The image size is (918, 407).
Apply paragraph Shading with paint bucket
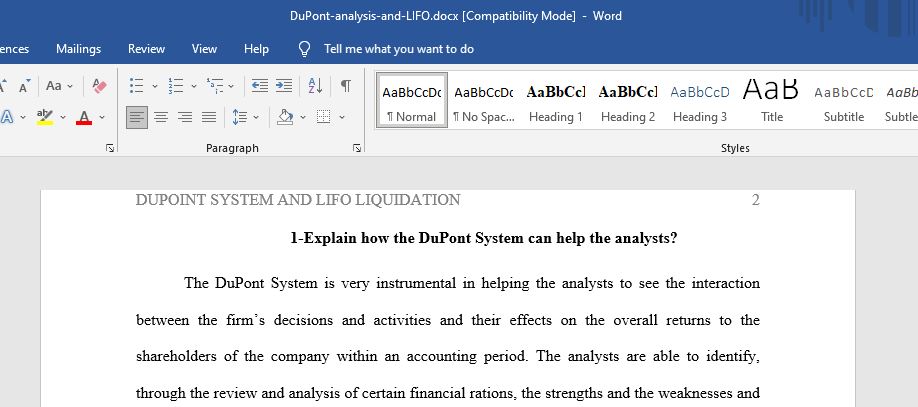[x=285, y=117]
